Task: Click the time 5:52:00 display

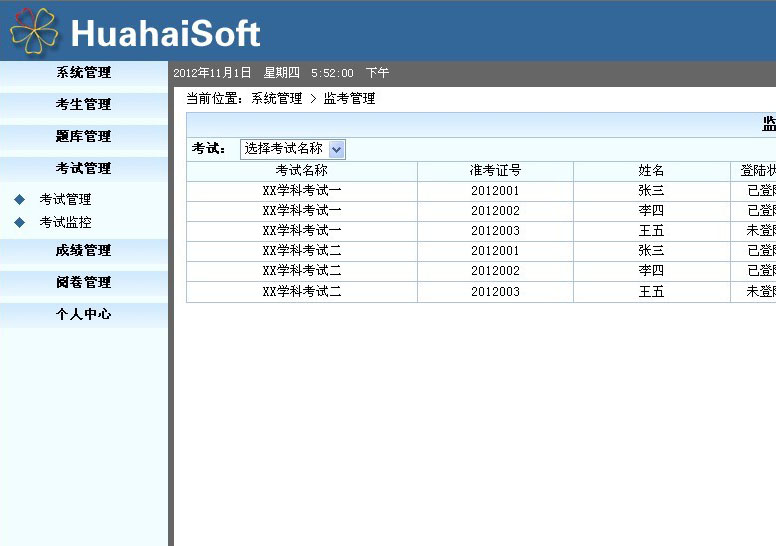Action: (333, 73)
